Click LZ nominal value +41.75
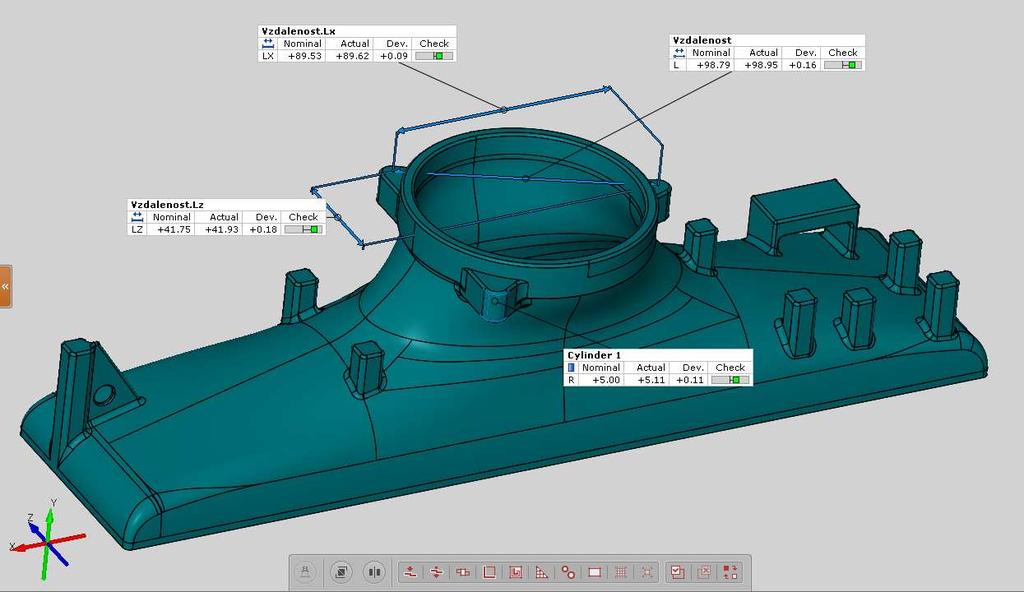 (x=174, y=230)
